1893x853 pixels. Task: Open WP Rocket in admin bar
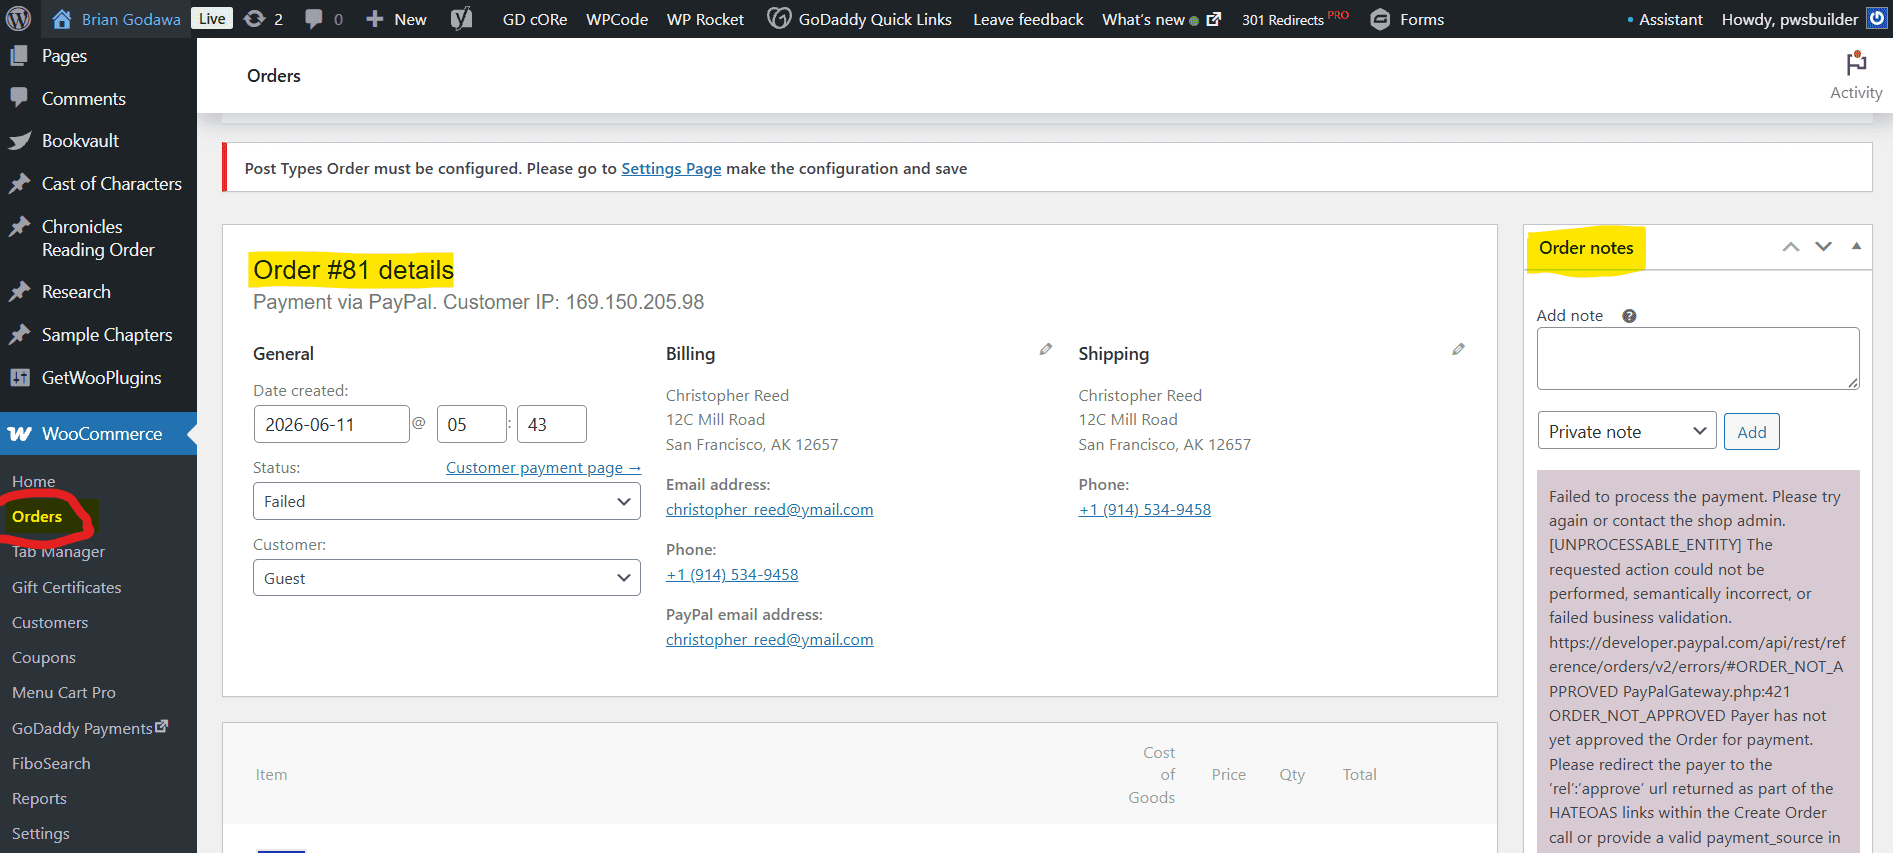point(706,20)
